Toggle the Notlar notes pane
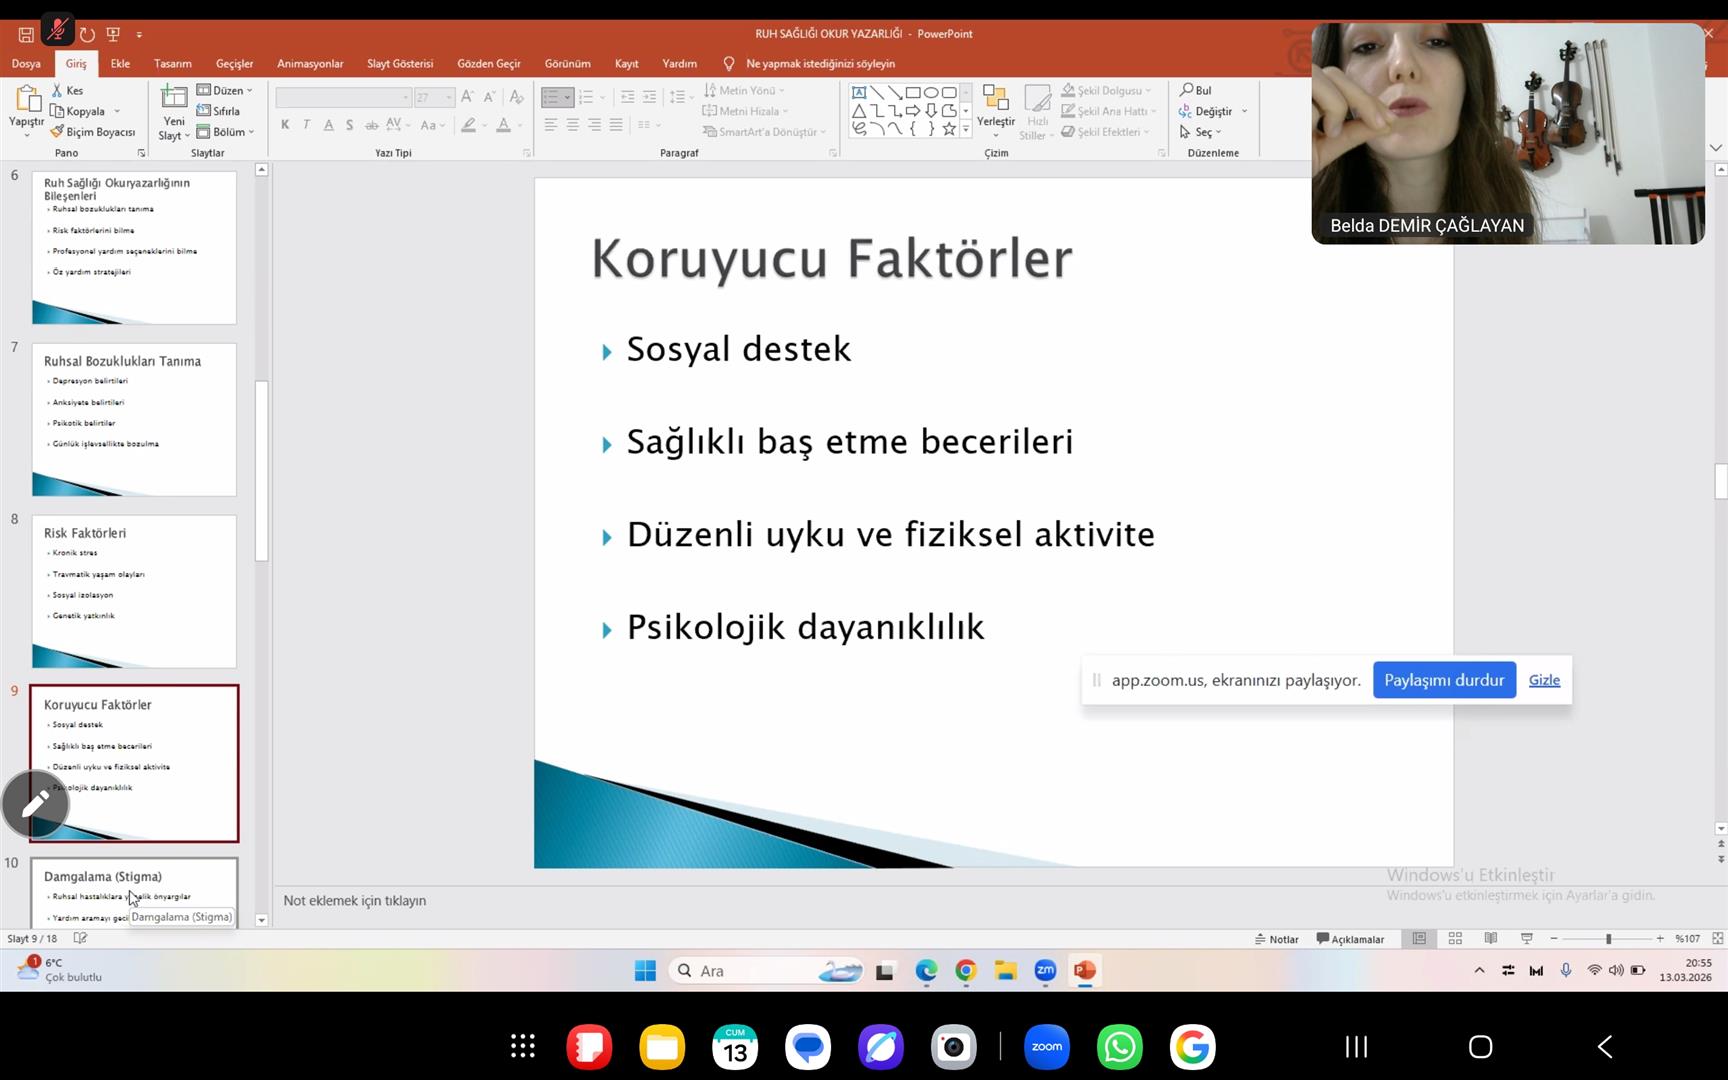This screenshot has height=1080, width=1728. [1277, 939]
